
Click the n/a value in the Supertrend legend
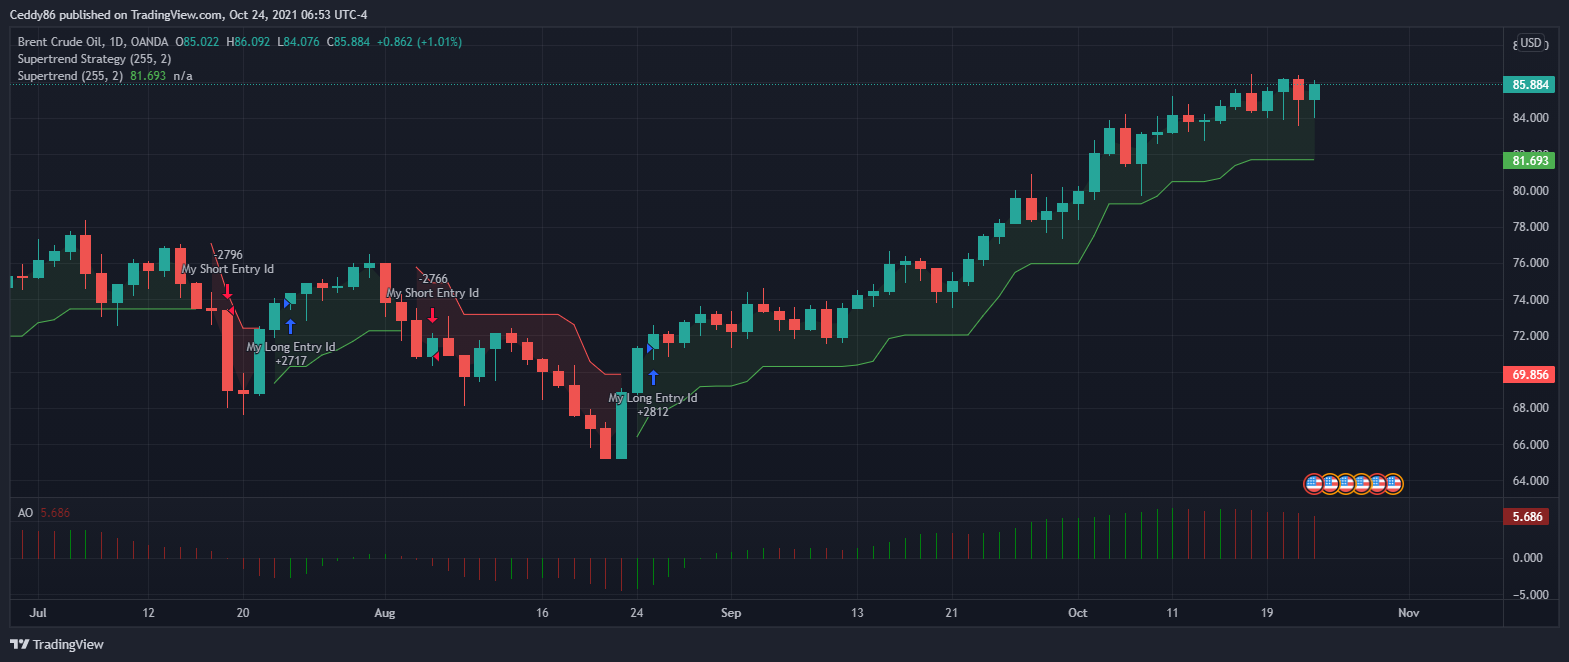pyautogui.click(x=183, y=76)
